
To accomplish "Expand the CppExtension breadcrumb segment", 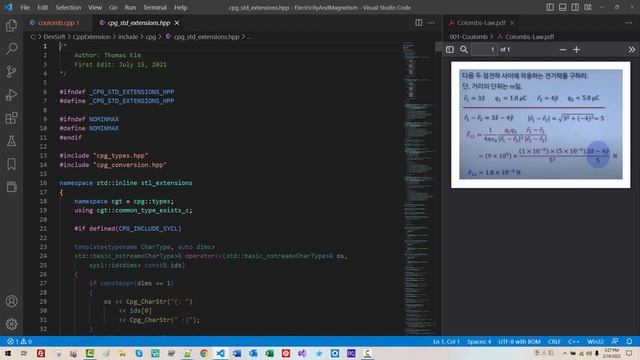I will pyautogui.click(x=91, y=37).
